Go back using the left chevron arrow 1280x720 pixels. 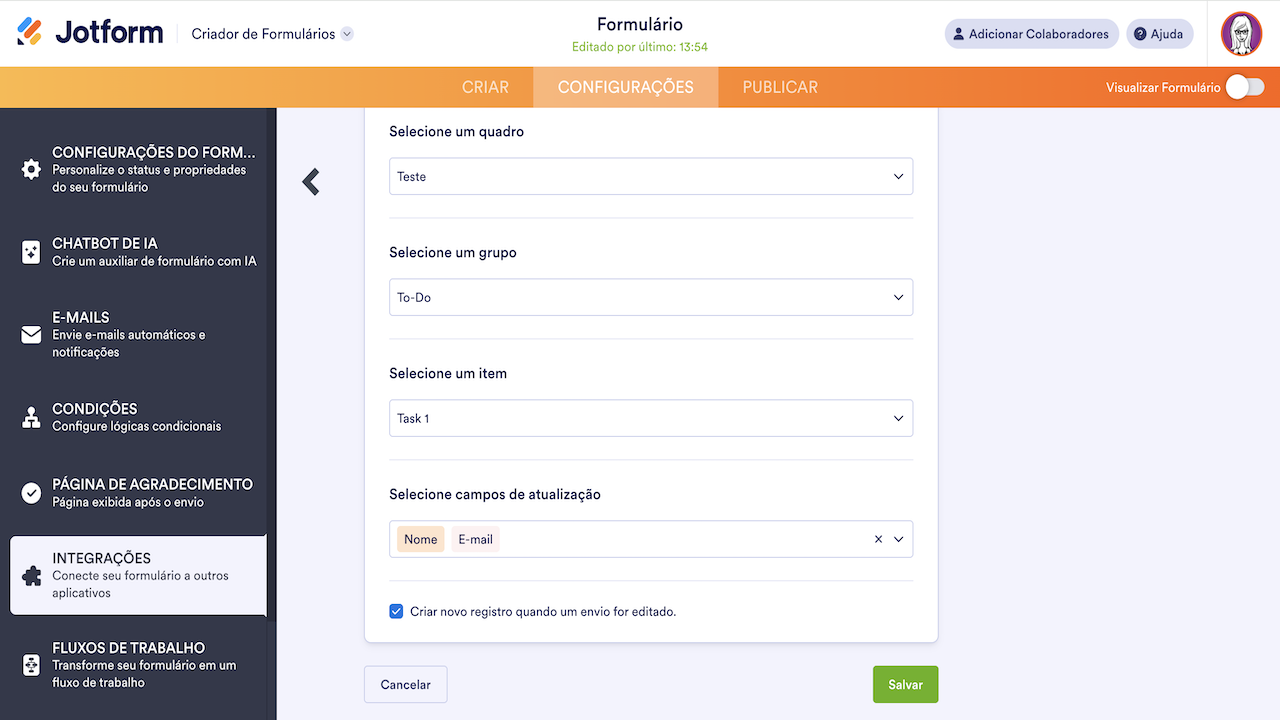[x=311, y=181]
